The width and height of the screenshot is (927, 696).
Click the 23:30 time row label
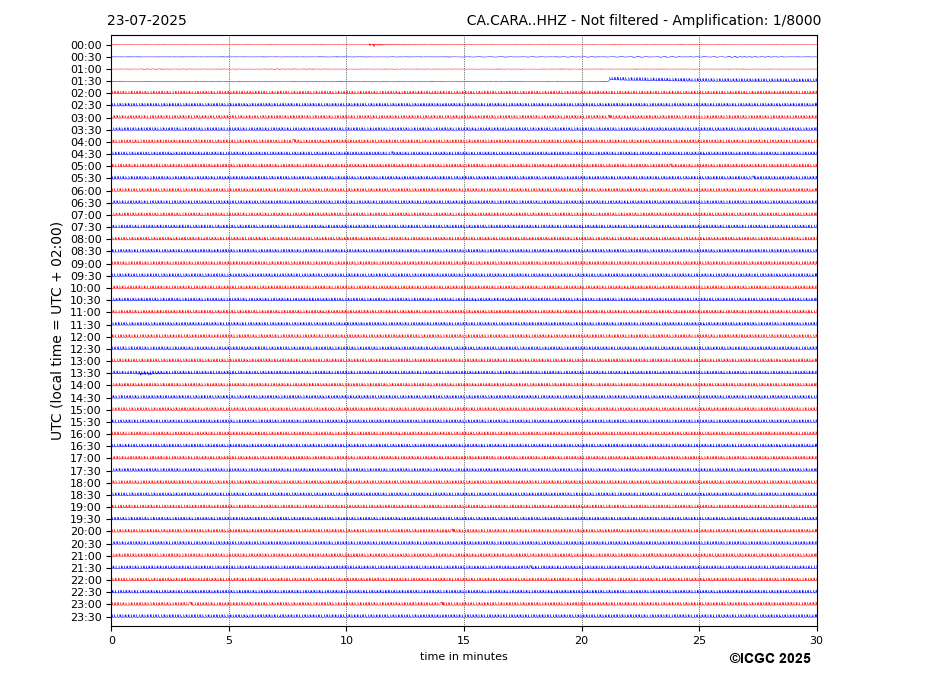pyautogui.click(x=86, y=617)
